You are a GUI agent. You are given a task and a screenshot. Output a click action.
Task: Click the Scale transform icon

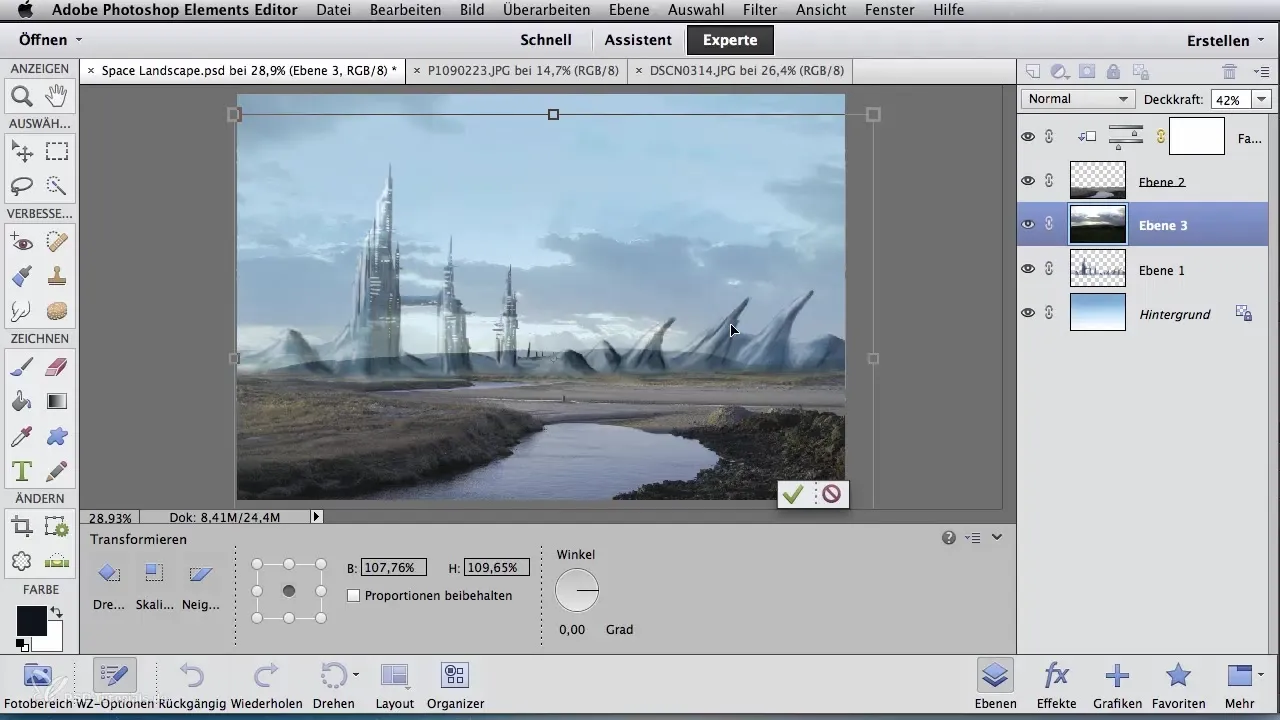[154, 573]
